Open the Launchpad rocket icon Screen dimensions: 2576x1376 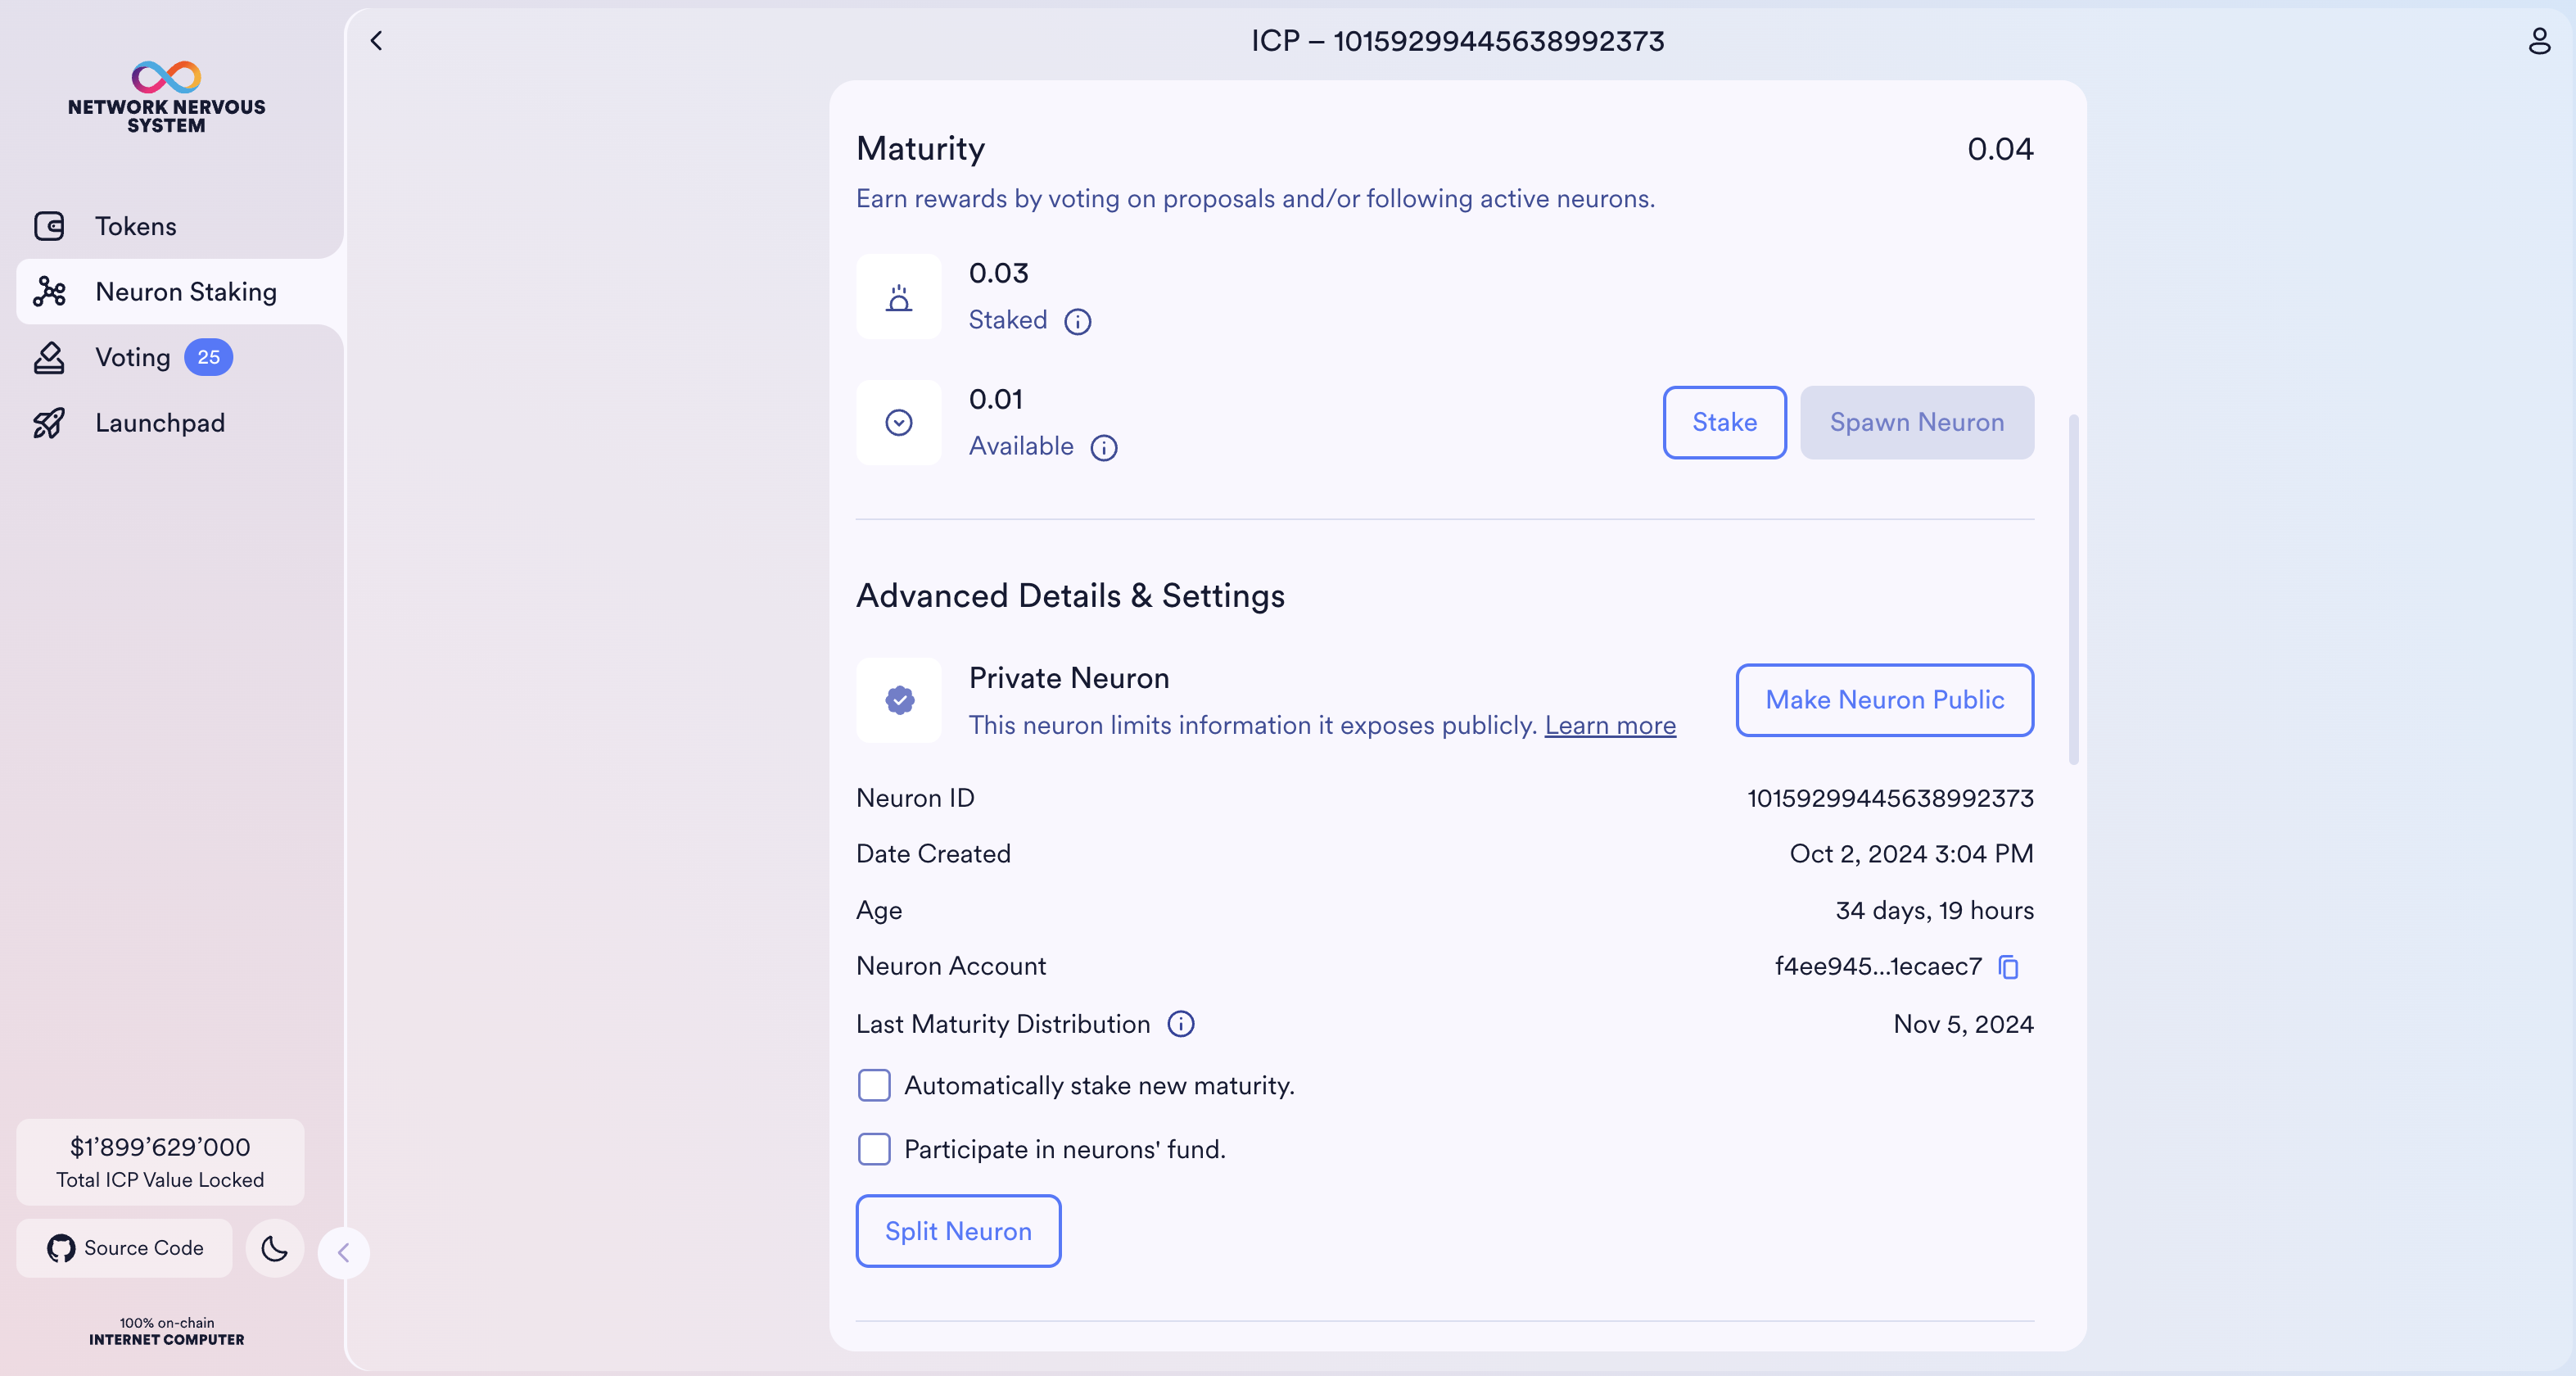[50, 423]
